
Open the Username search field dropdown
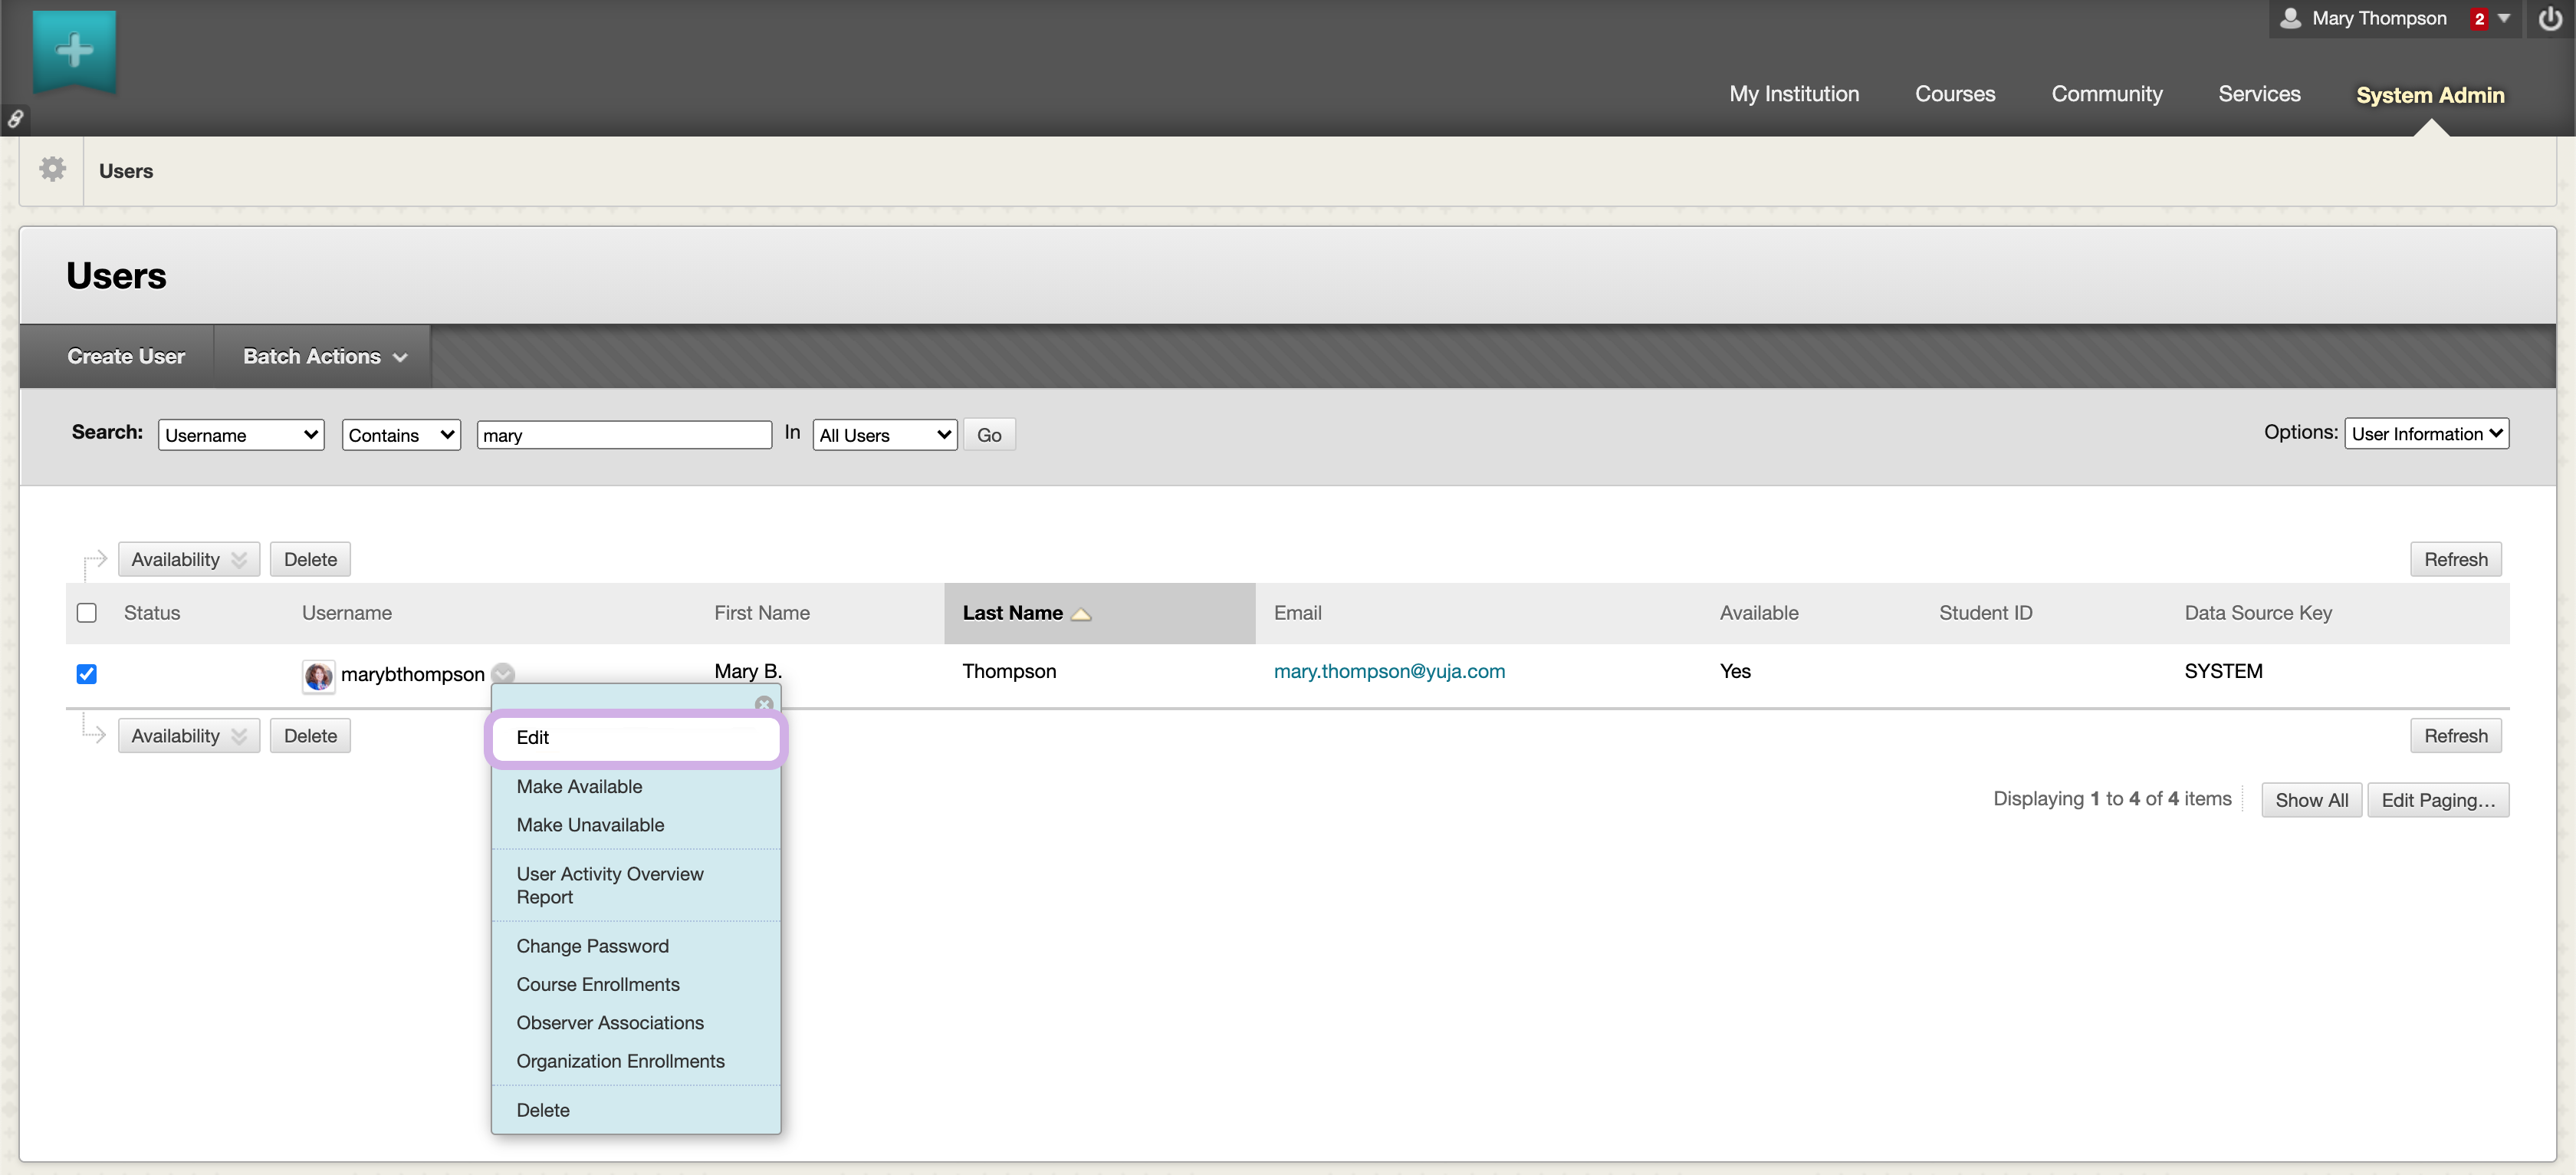tap(241, 435)
